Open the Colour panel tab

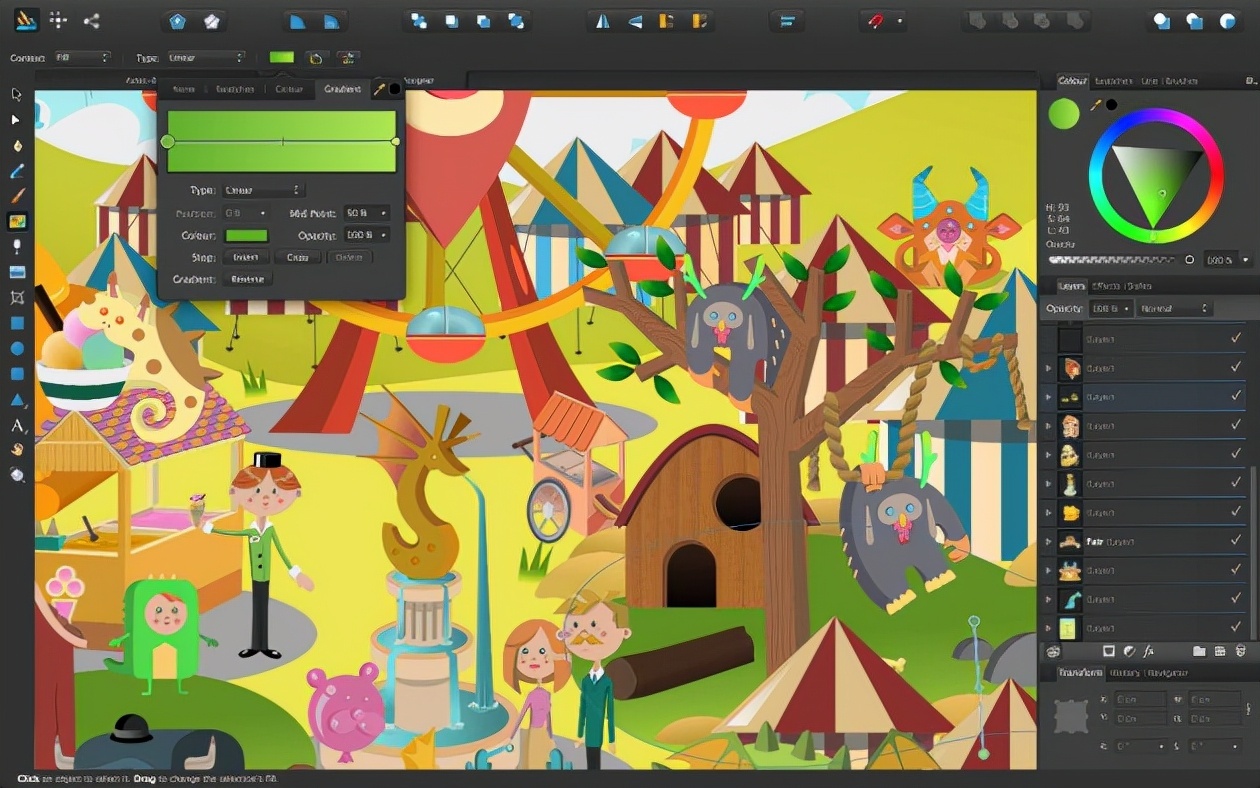pos(1072,81)
